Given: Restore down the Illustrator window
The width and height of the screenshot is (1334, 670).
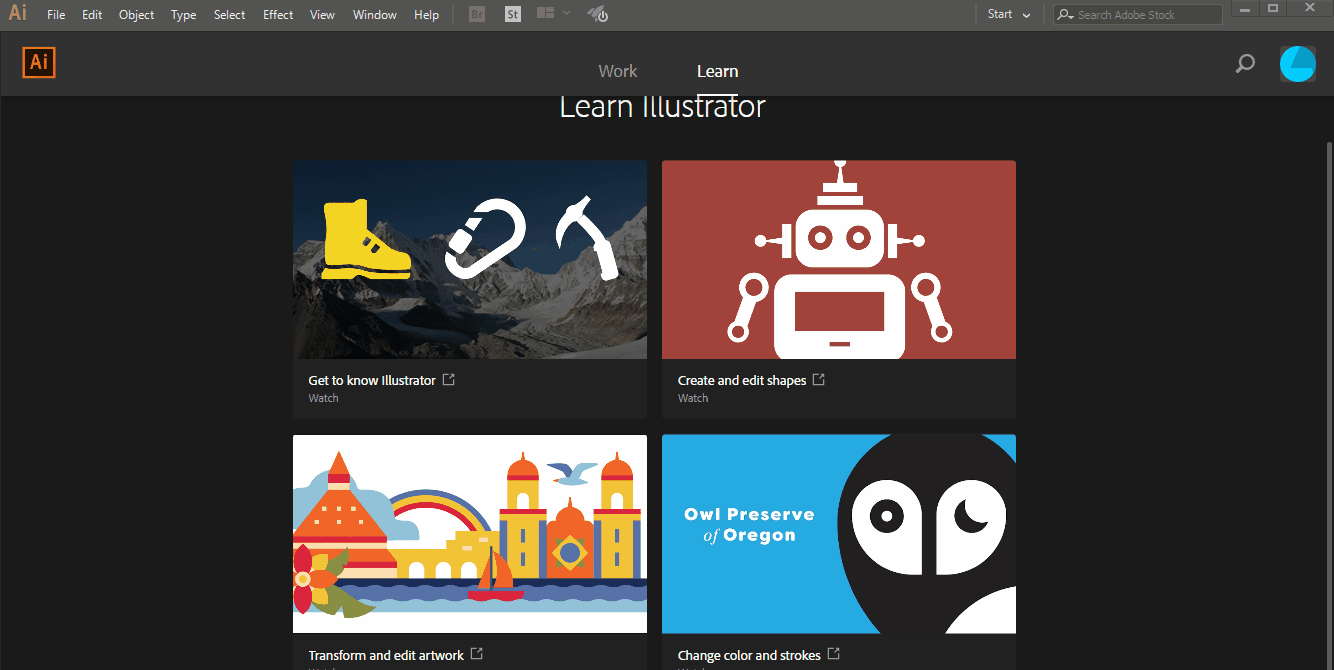Looking at the screenshot, I should pyautogui.click(x=1273, y=8).
